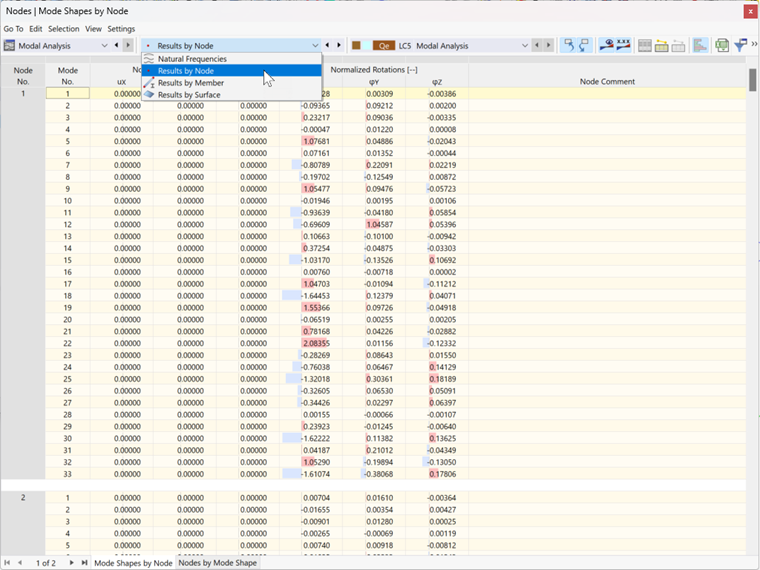
Task: Click the Mode No. column header
Action: coord(67,76)
